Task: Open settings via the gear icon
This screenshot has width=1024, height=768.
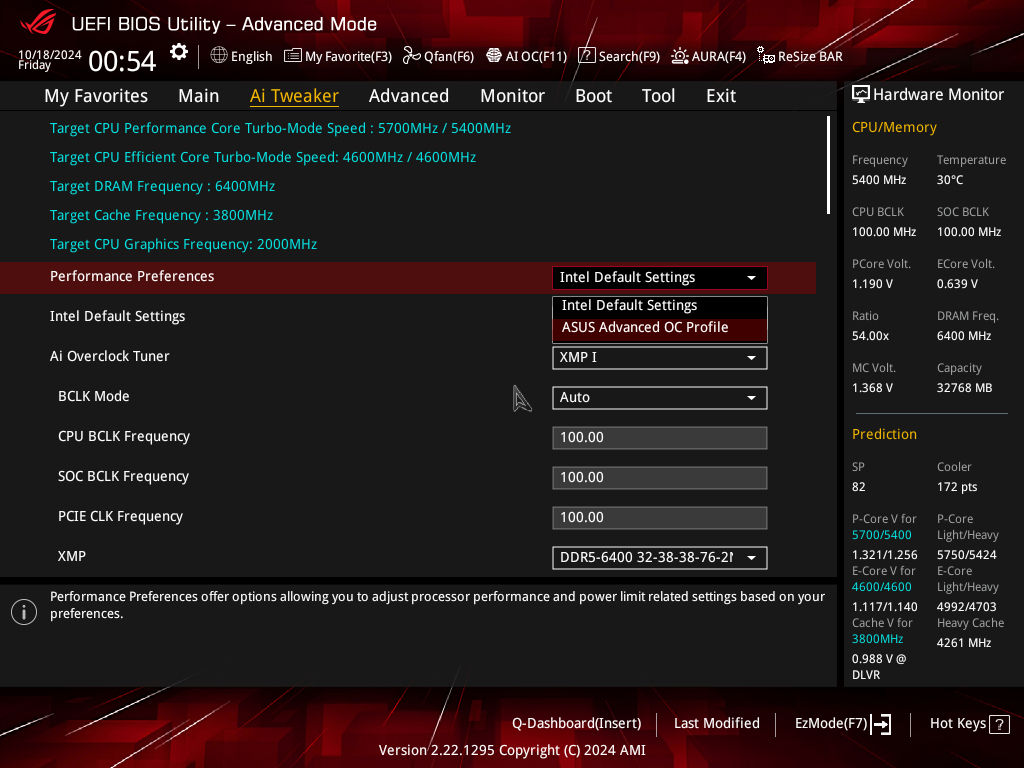Action: (x=178, y=52)
